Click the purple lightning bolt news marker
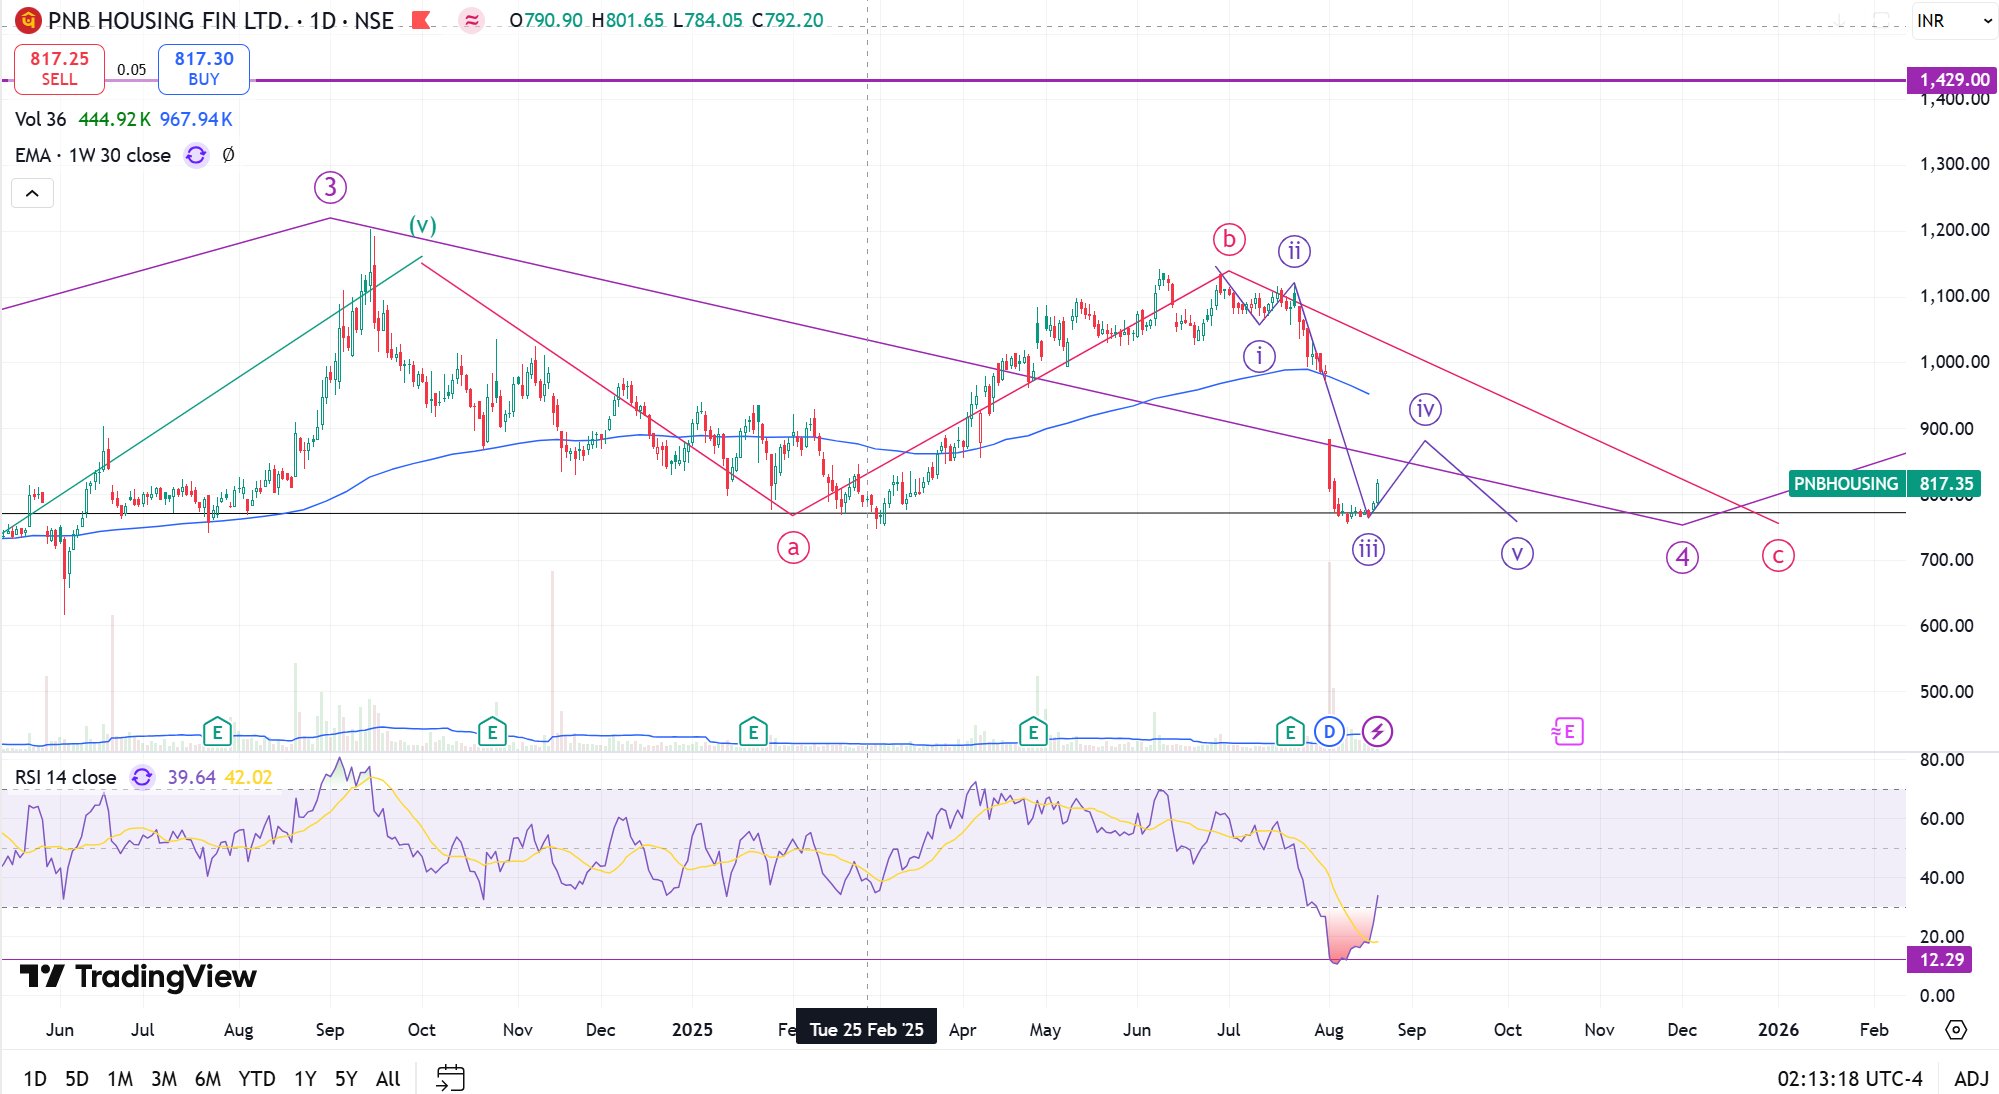 click(1377, 732)
